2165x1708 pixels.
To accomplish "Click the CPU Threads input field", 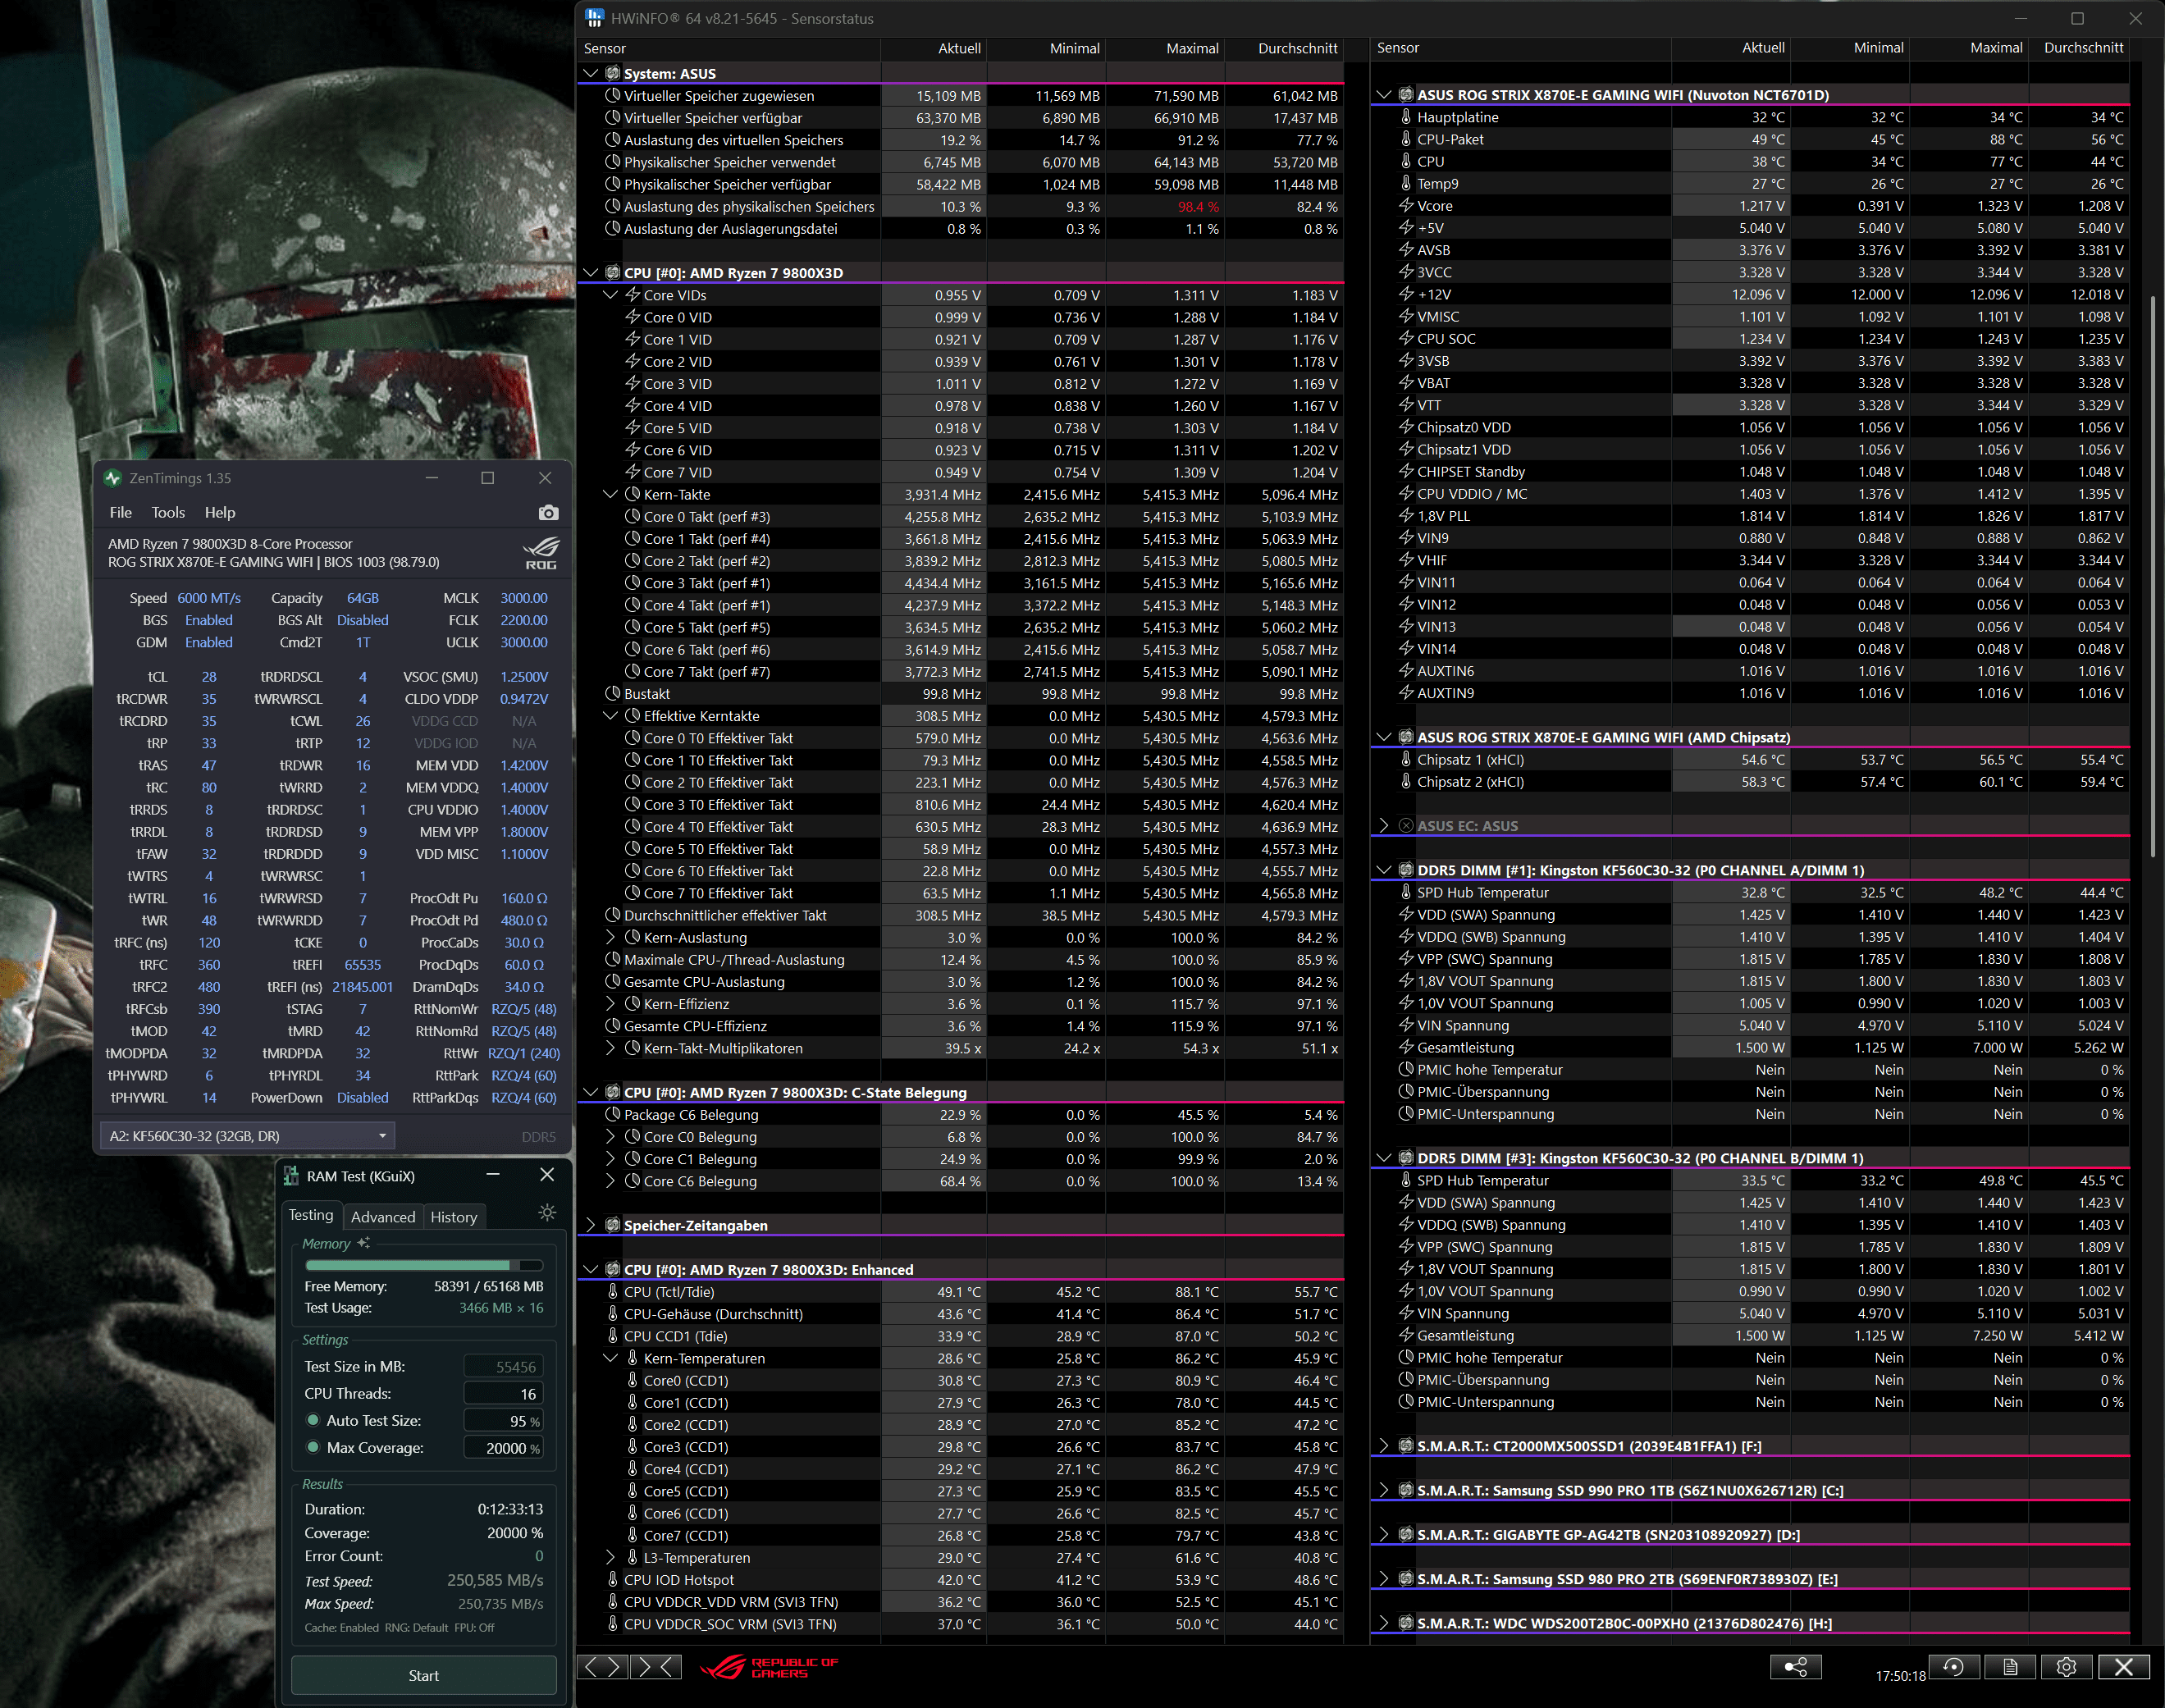I will (503, 1393).
